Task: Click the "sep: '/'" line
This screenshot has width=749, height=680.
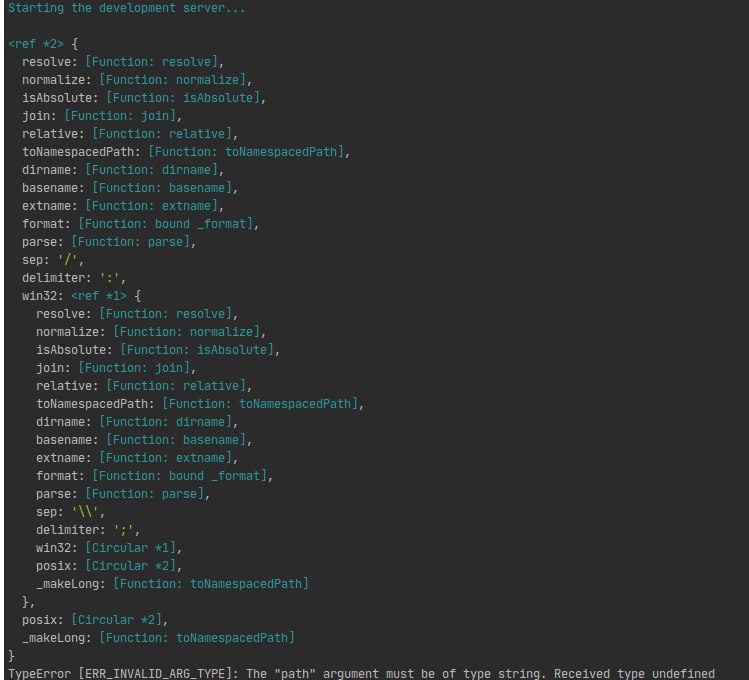Action: tap(53, 260)
